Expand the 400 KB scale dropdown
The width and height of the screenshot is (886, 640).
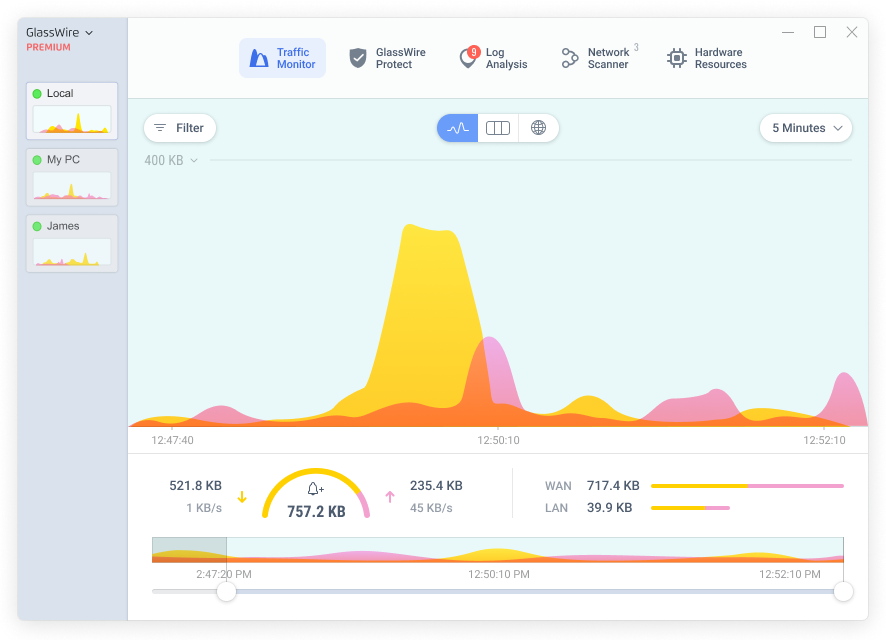click(x=171, y=160)
